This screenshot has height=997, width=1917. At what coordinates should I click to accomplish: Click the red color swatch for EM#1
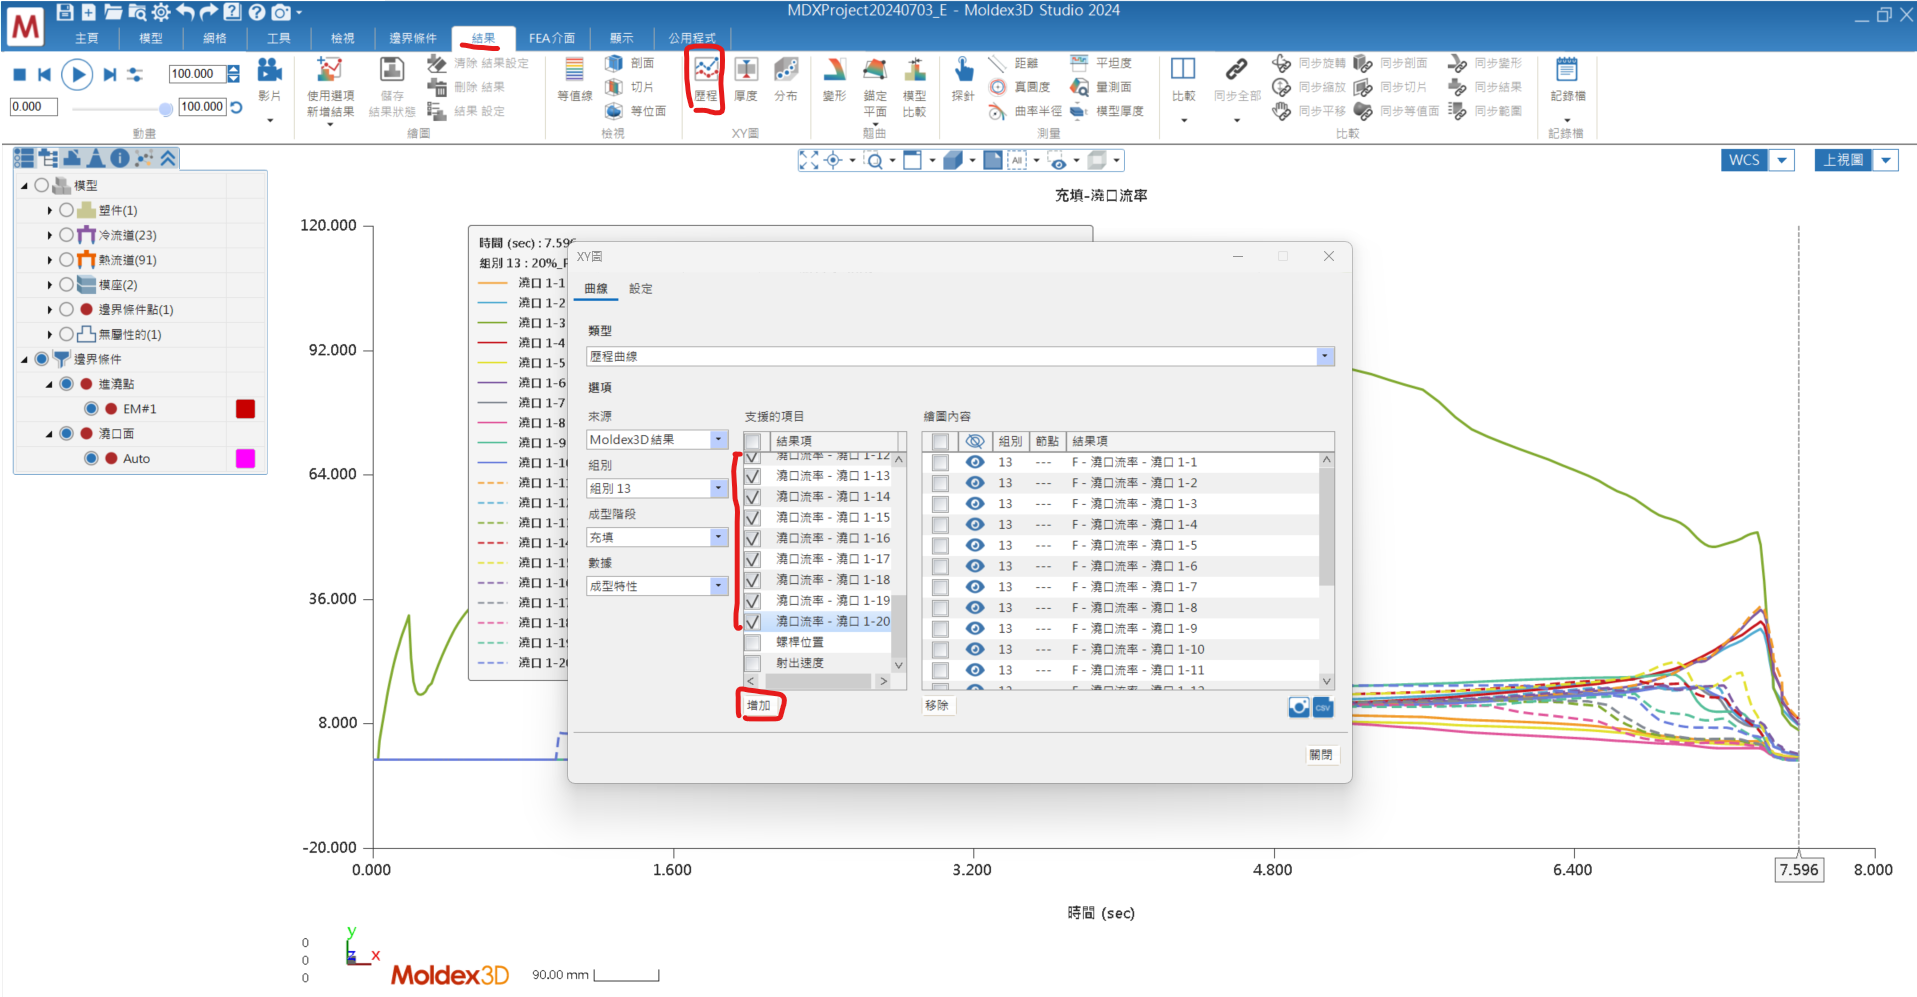pyautogui.click(x=245, y=409)
